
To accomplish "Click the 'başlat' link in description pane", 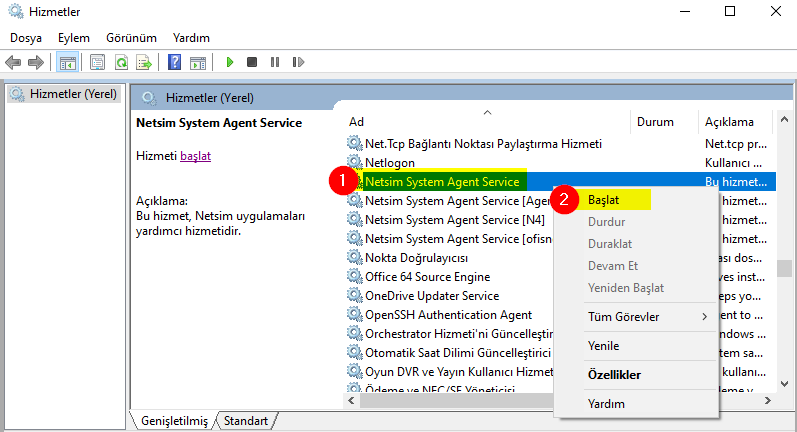I will (195, 156).
